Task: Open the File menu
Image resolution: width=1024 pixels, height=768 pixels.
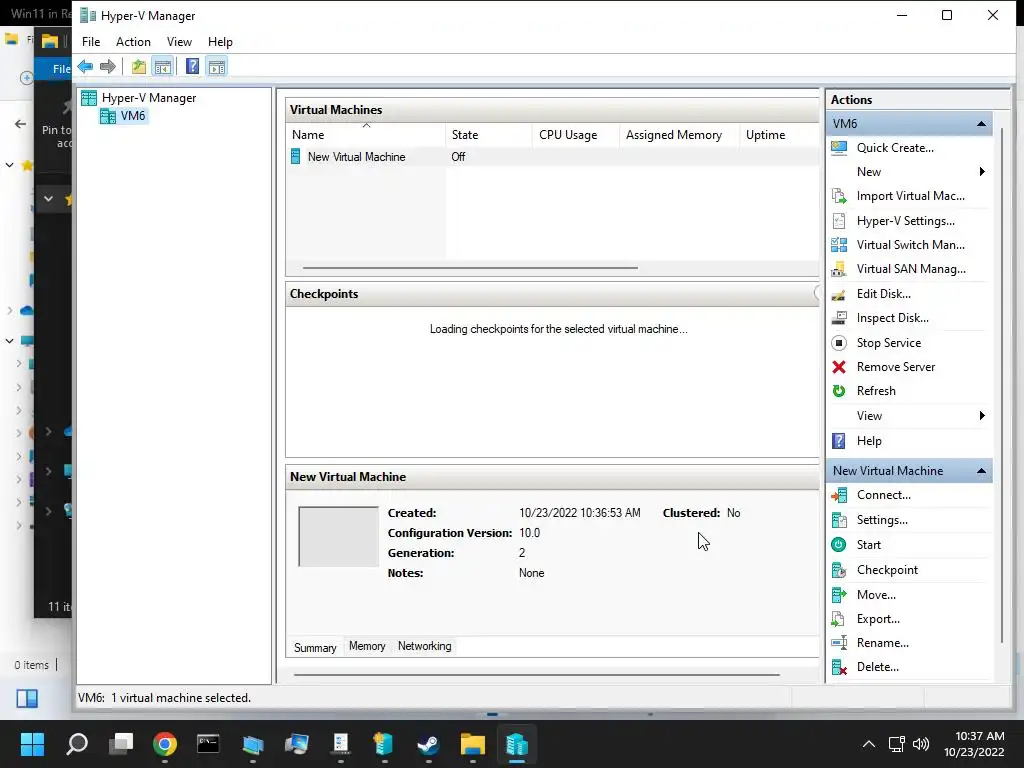Action: [91, 42]
